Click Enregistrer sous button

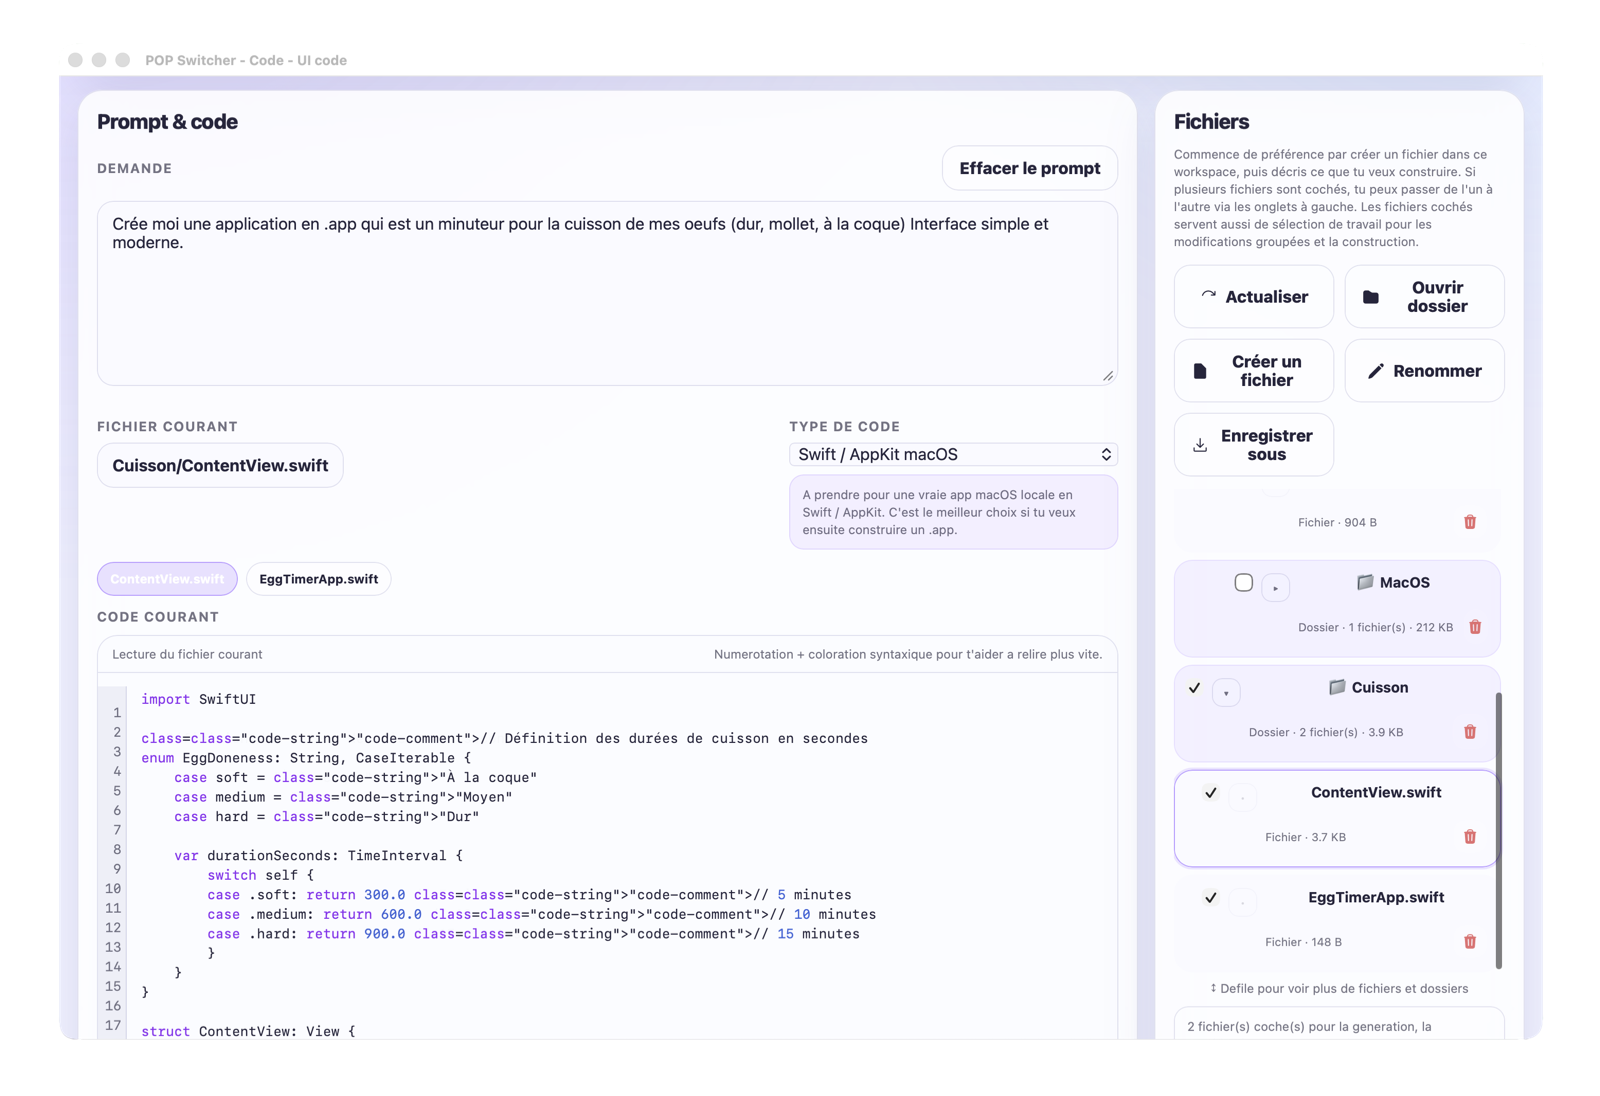(x=1253, y=445)
